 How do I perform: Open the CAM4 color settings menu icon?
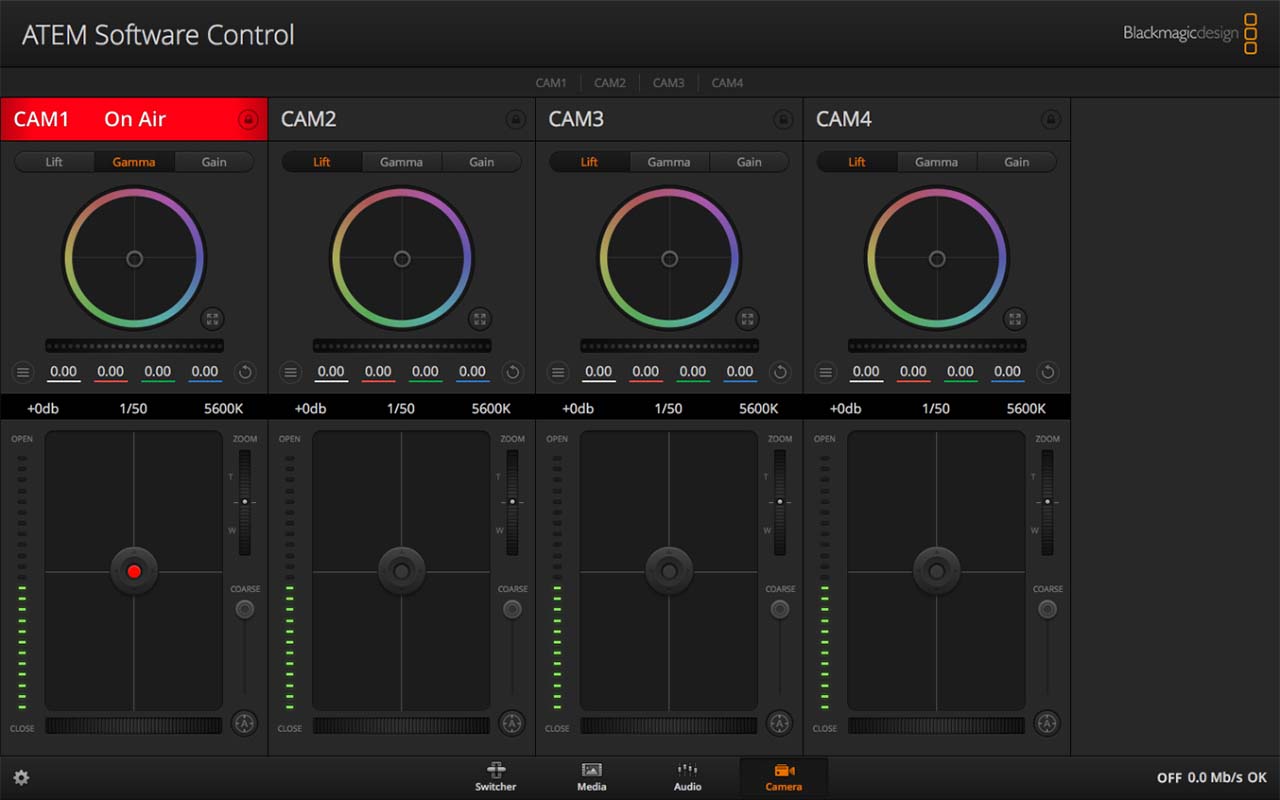coord(826,372)
